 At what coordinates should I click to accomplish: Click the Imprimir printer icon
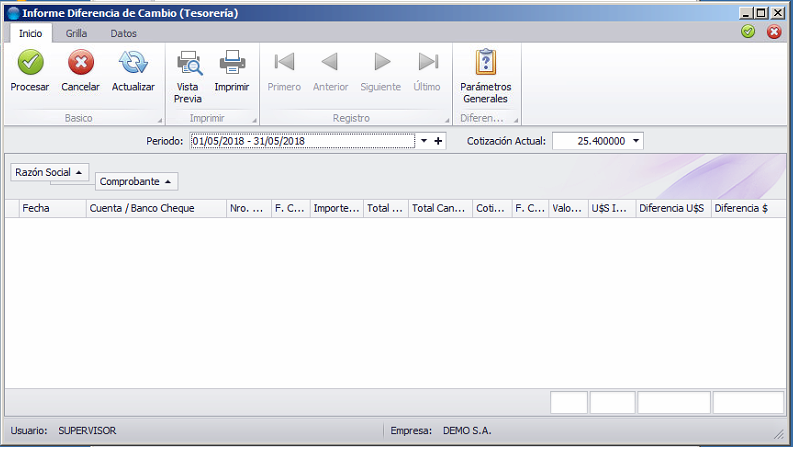point(232,63)
